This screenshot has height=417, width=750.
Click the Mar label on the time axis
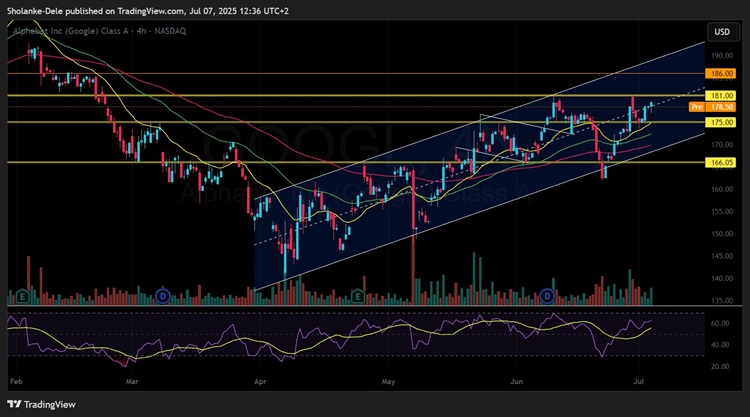tap(132, 382)
